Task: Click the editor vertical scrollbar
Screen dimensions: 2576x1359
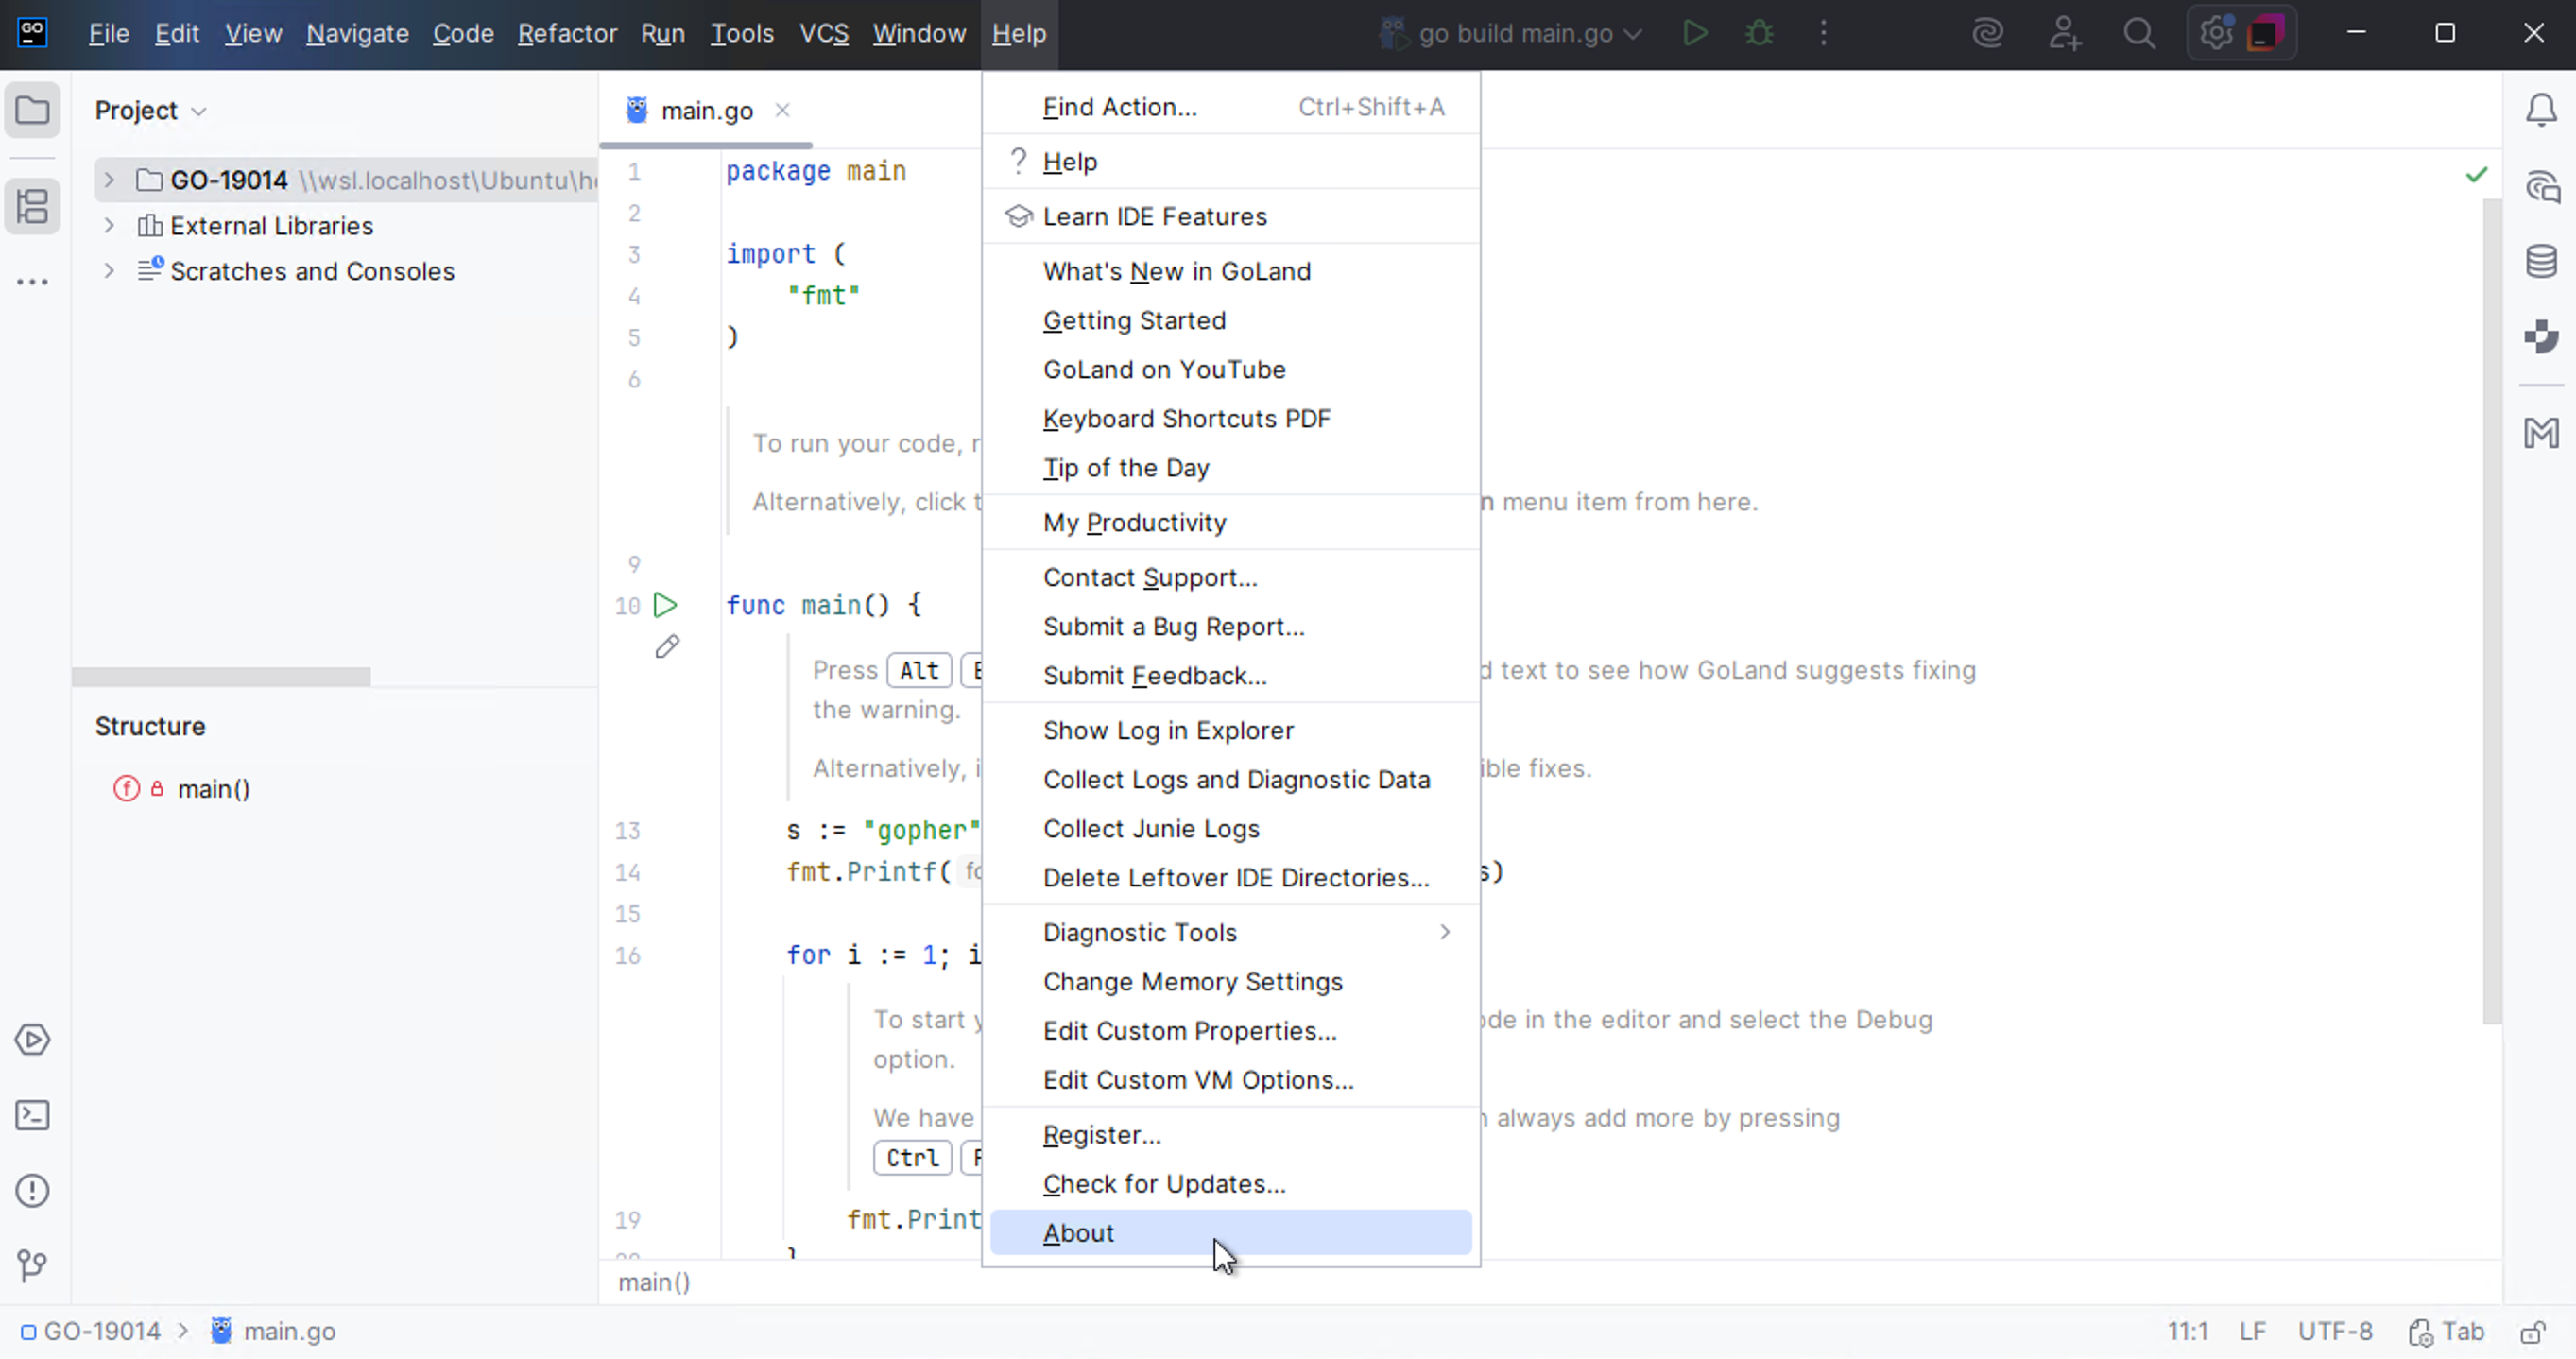Action: pyautogui.click(x=2489, y=600)
